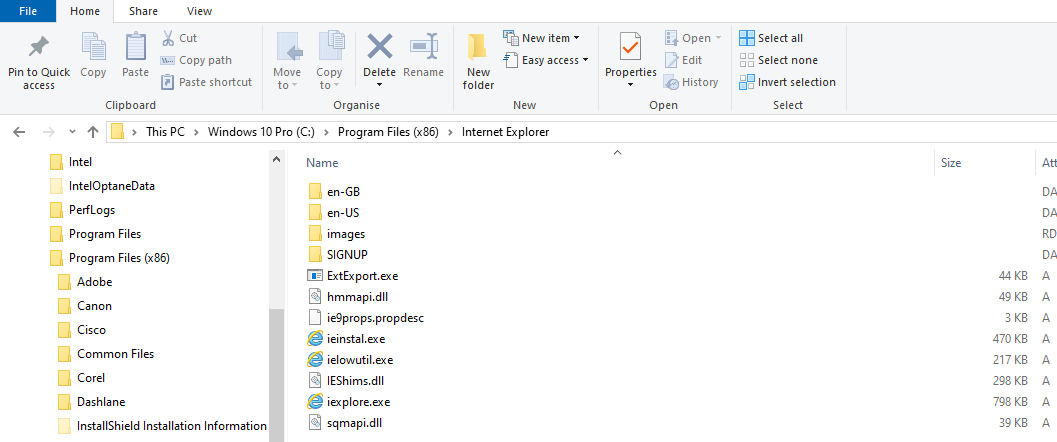
Task: Click the Copy to icon
Action: pos(330,46)
